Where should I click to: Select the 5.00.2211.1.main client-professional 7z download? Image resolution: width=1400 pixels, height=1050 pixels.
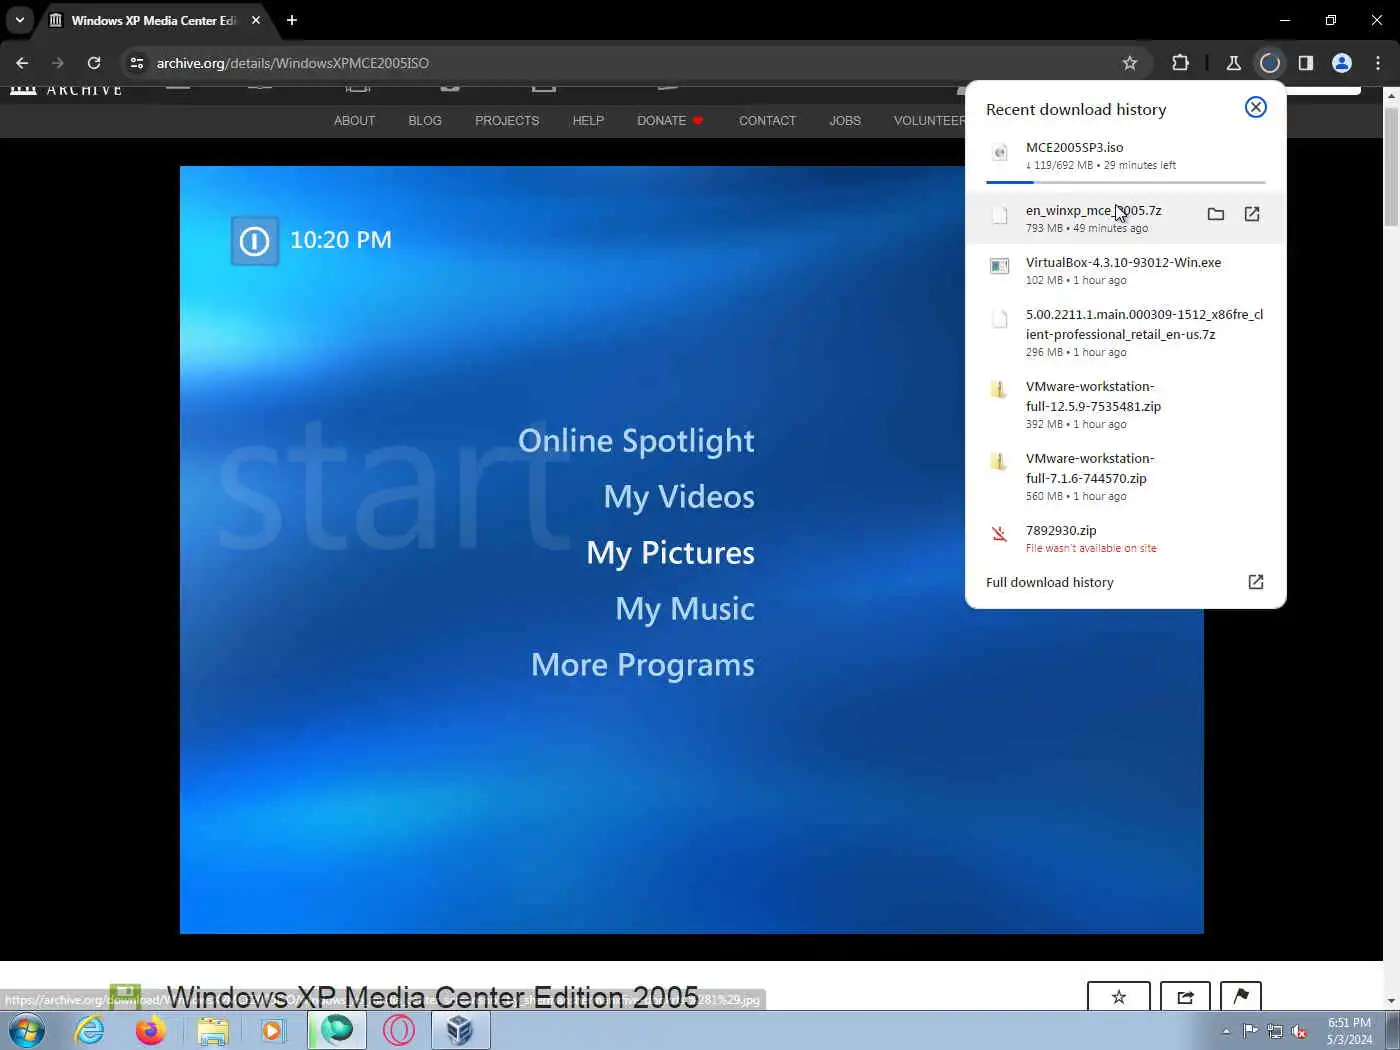(1125, 332)
